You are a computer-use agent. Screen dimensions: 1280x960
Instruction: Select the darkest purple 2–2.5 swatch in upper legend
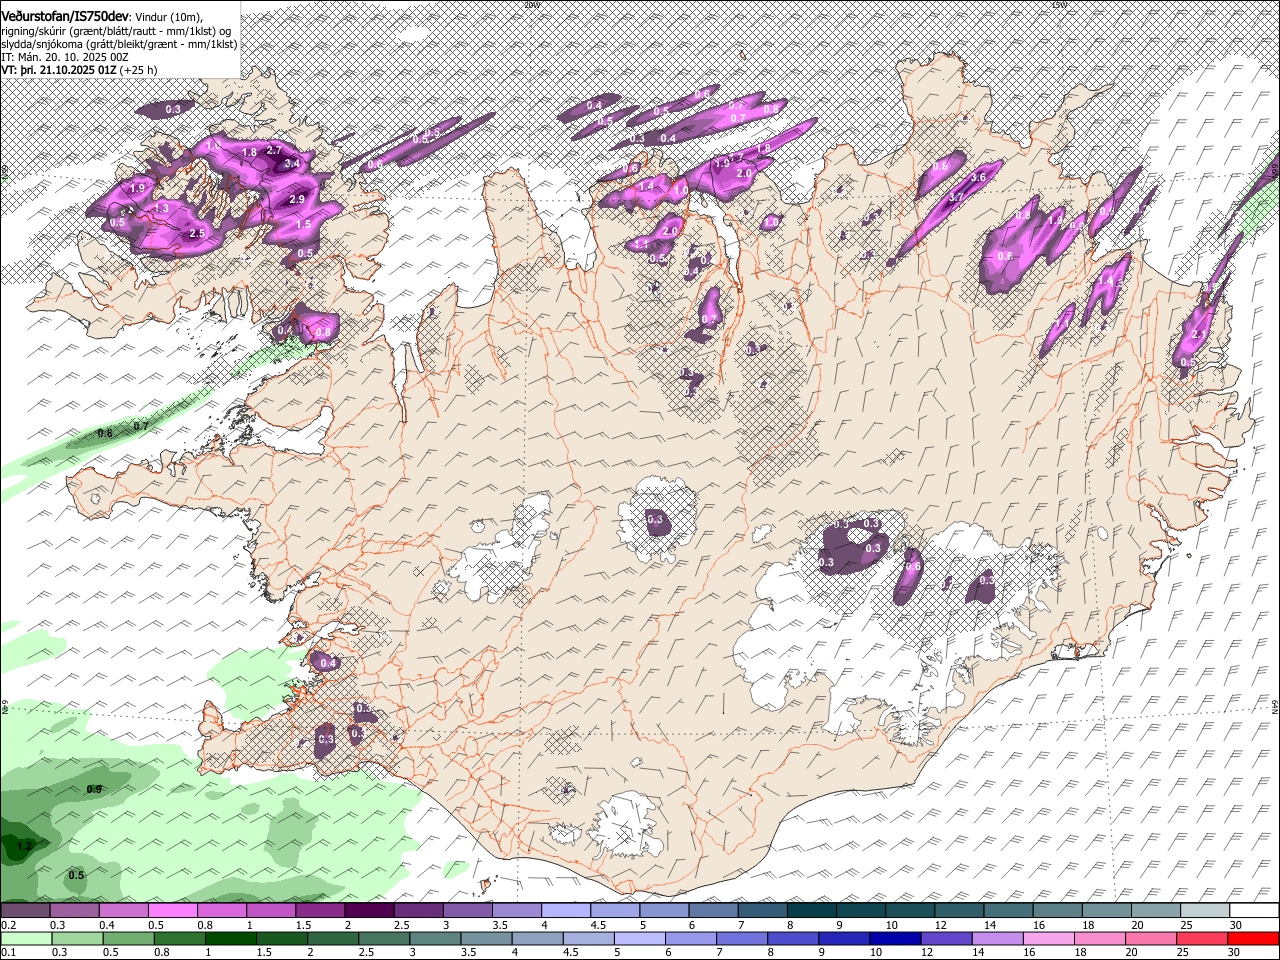(368, 910)
